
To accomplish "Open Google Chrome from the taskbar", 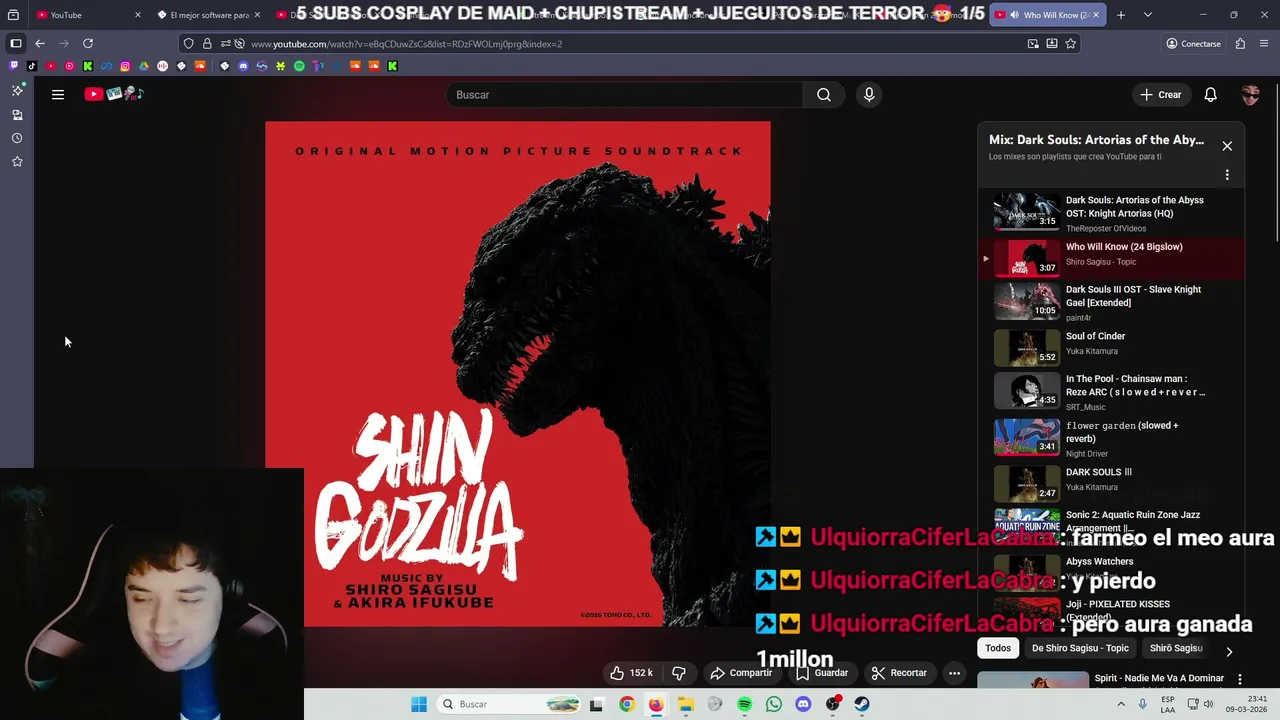I will (x=626, y=704).
